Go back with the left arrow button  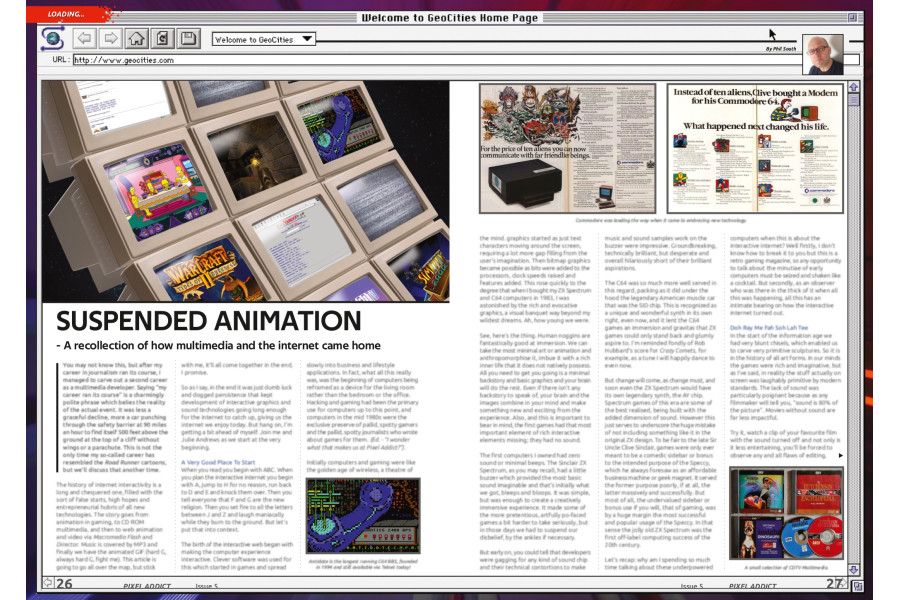84,38
